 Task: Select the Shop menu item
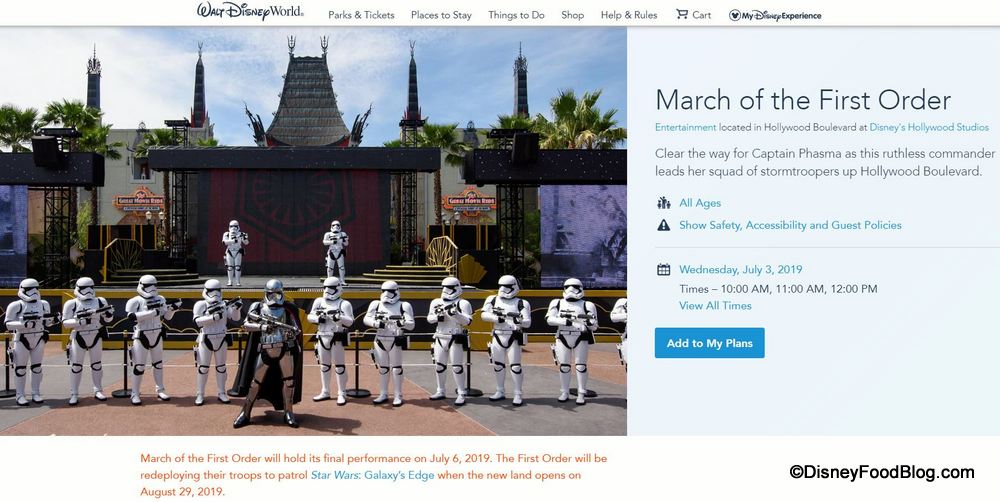(x=572, y=15)
